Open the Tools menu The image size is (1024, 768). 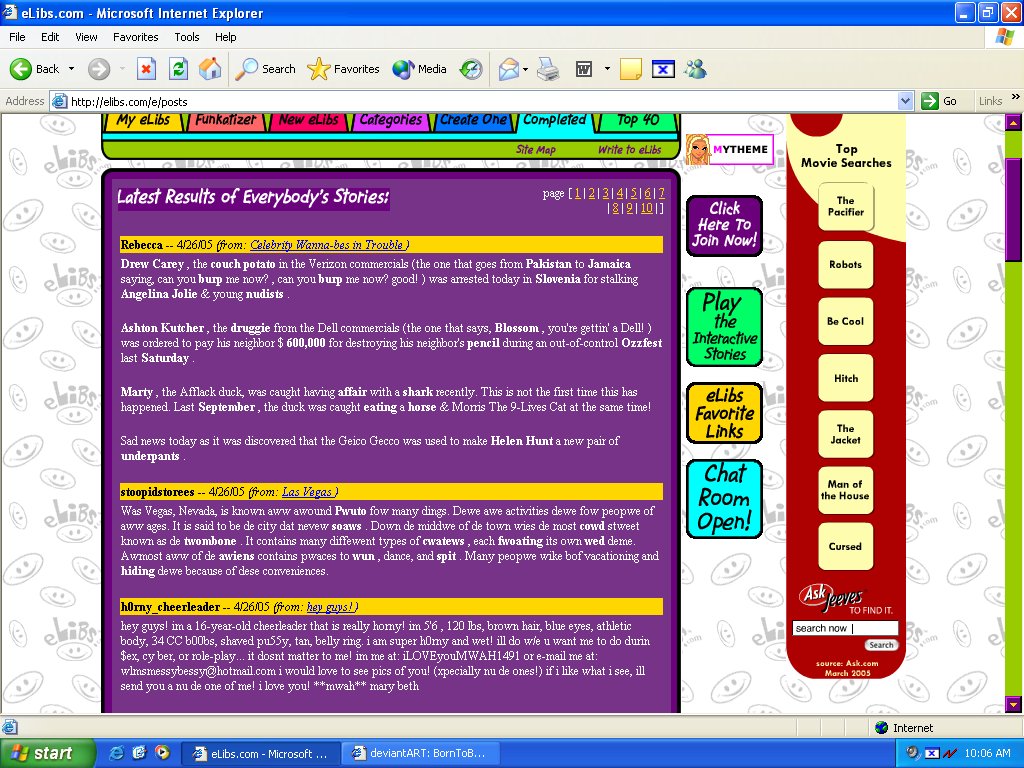(186, 37)
